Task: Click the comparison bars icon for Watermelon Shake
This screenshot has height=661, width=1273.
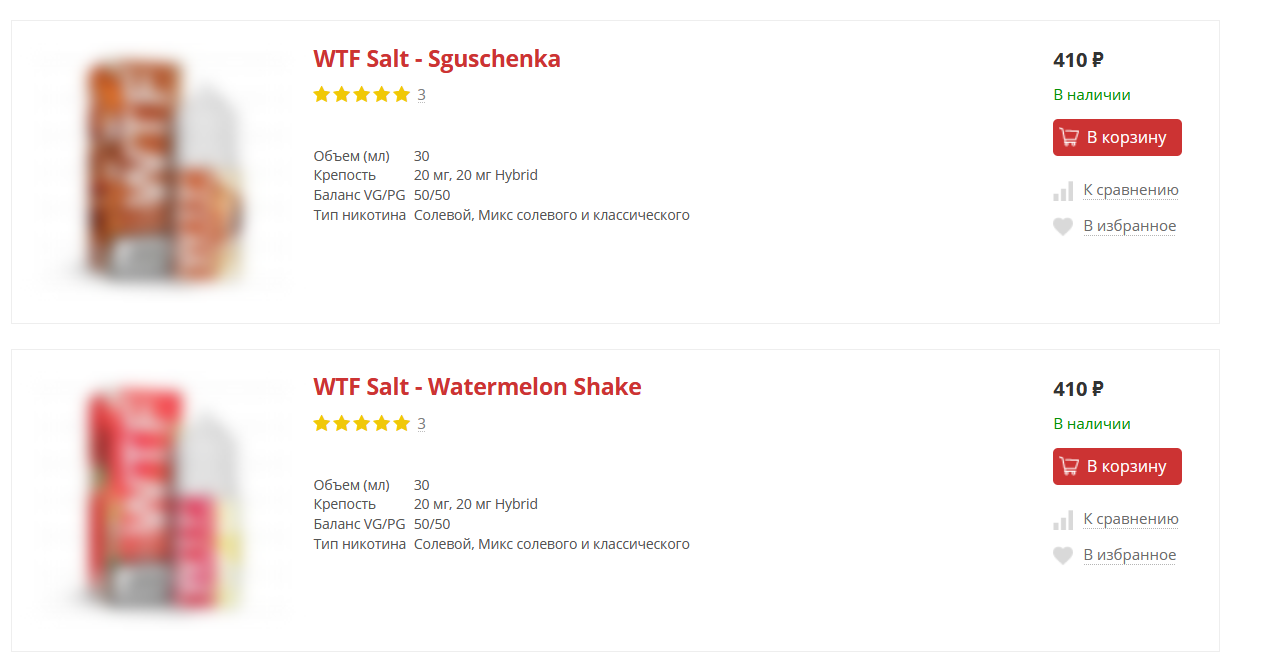Action: click(x=1063, y=520)
